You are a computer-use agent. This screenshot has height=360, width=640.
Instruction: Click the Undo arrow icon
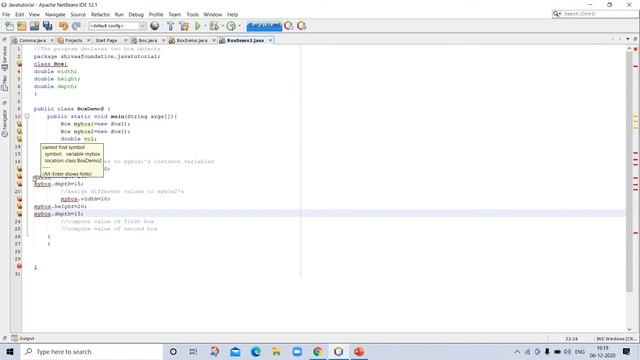point(63,26)
